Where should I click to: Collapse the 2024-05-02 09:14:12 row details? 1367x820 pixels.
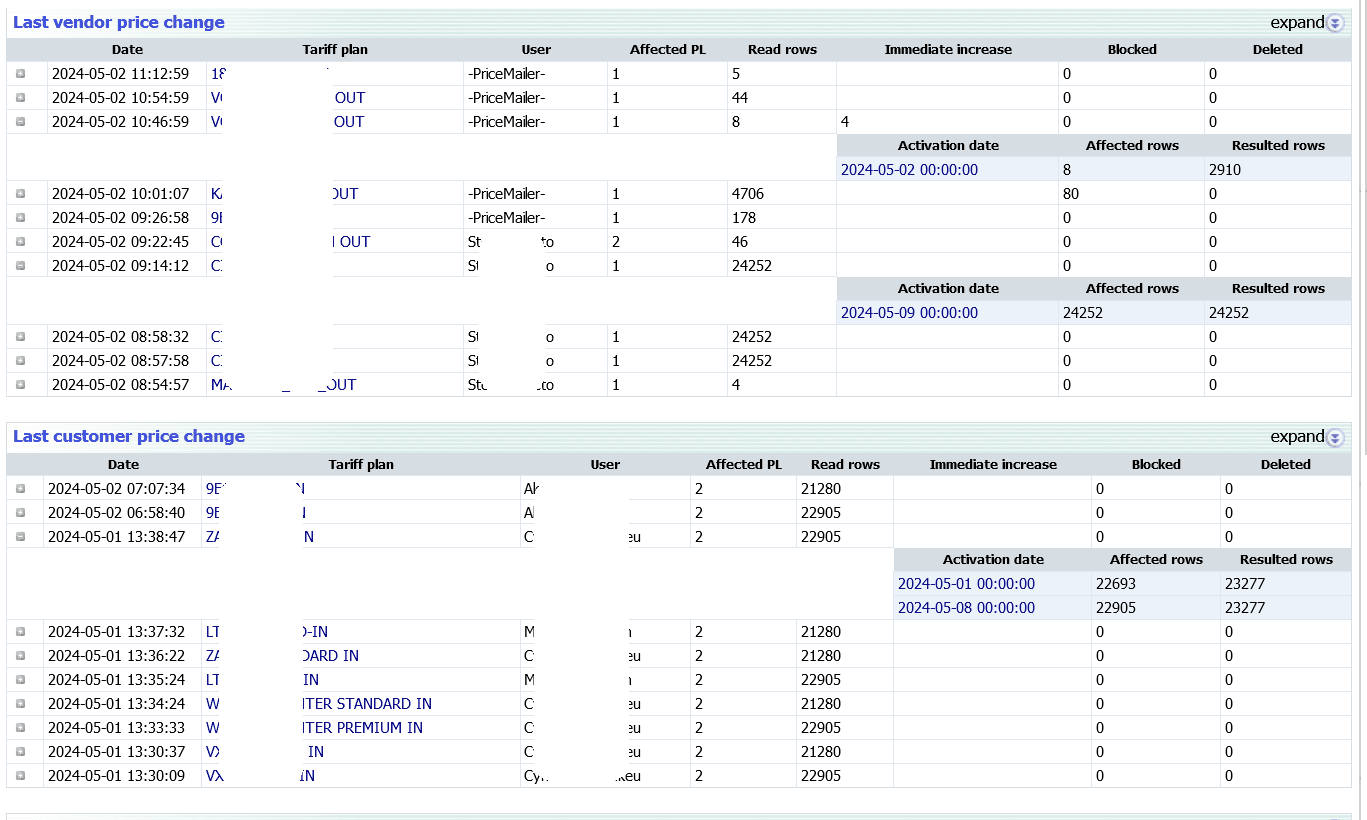click(20, 266)
